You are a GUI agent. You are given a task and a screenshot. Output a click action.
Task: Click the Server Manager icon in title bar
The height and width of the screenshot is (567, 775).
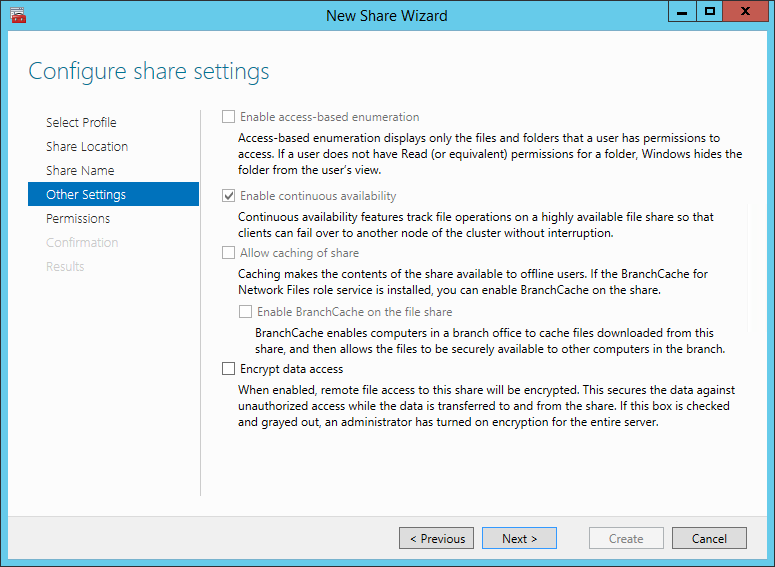click(18, 15)
